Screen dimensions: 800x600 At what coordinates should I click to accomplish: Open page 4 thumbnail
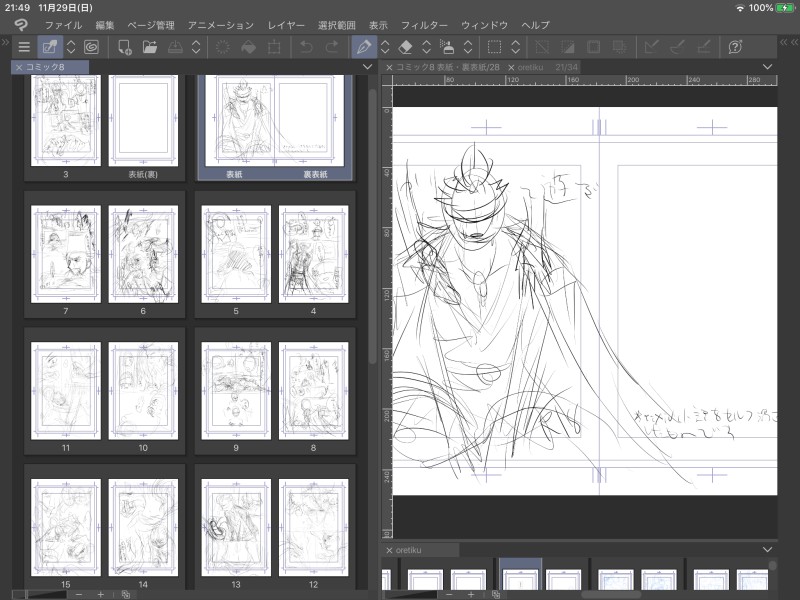[x=313, y=254]
